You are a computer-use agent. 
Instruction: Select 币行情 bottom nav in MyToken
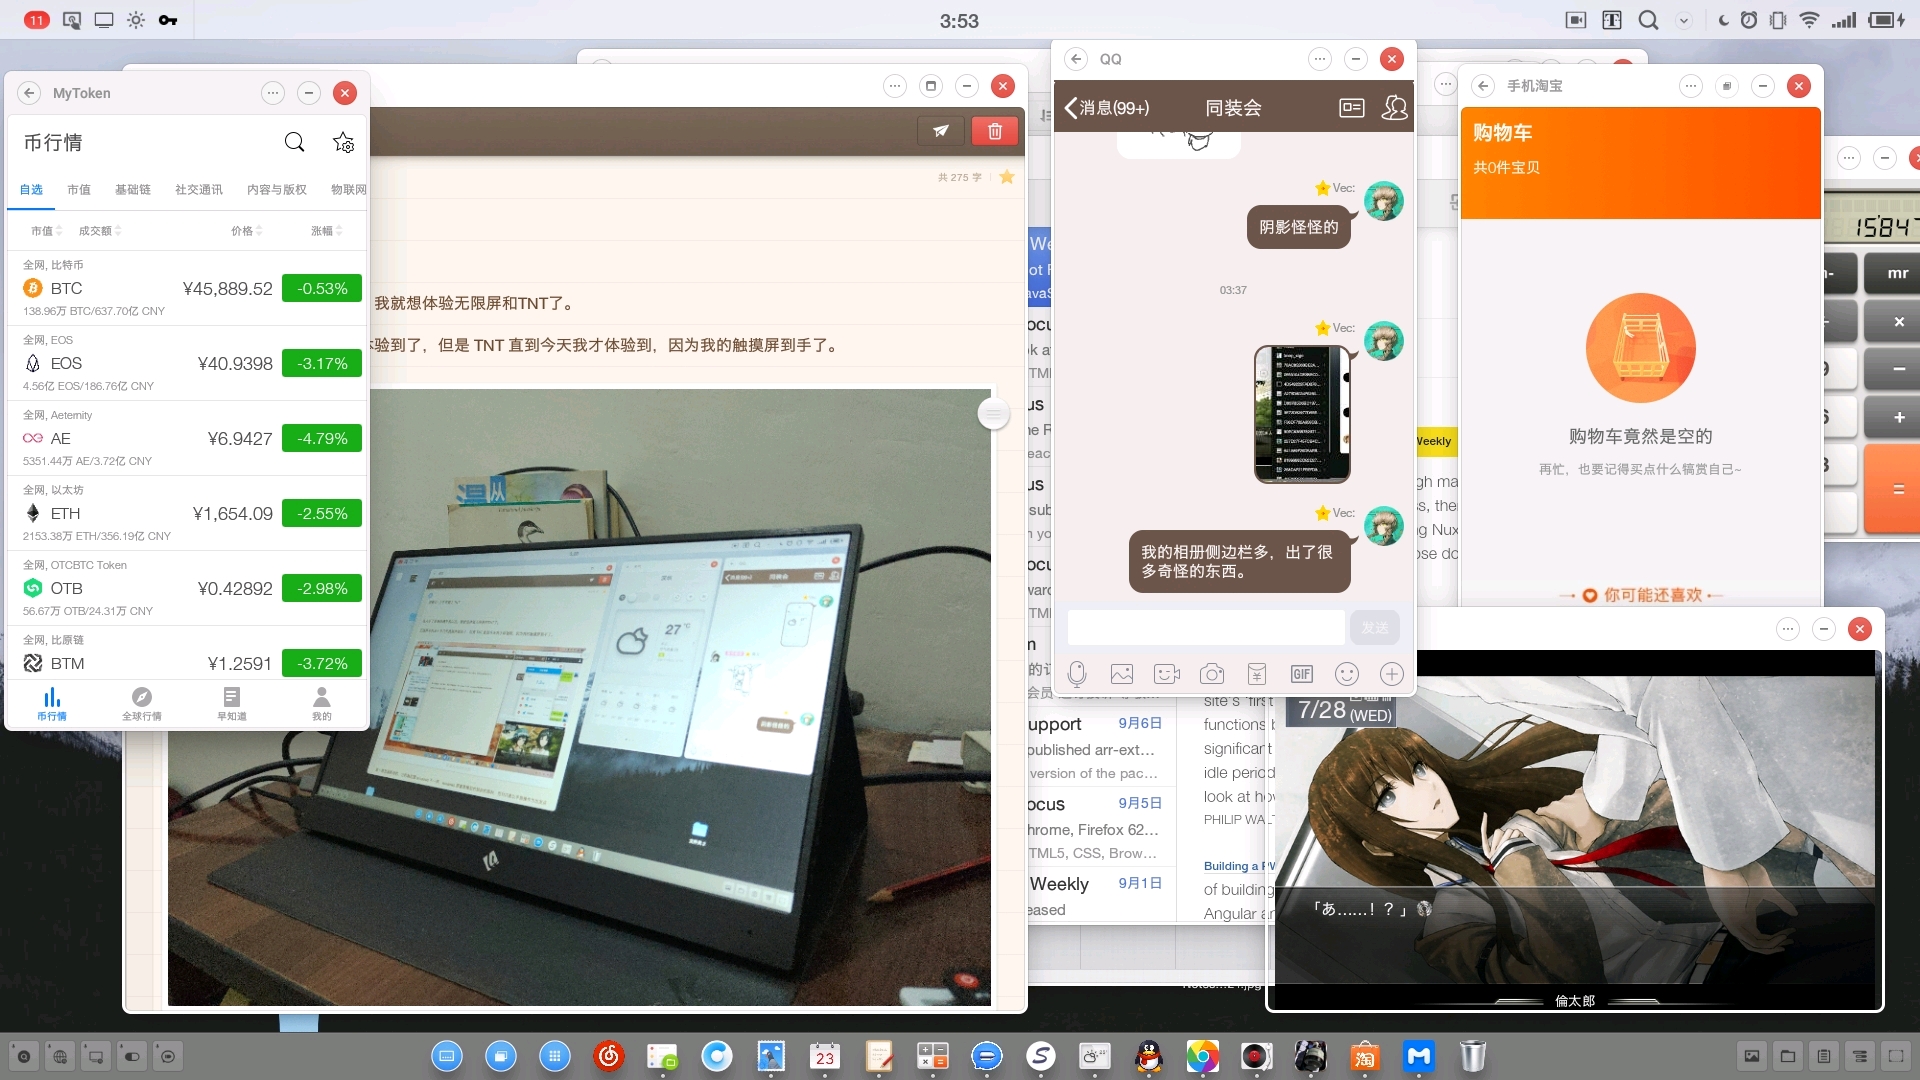point(51,704)
